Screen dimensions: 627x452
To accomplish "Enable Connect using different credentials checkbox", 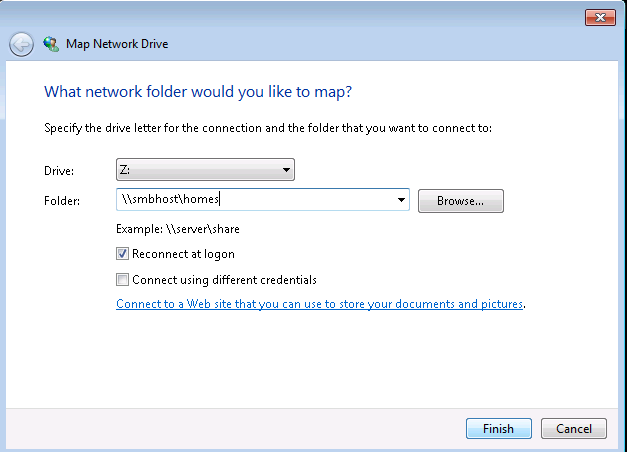I will 123,280.
